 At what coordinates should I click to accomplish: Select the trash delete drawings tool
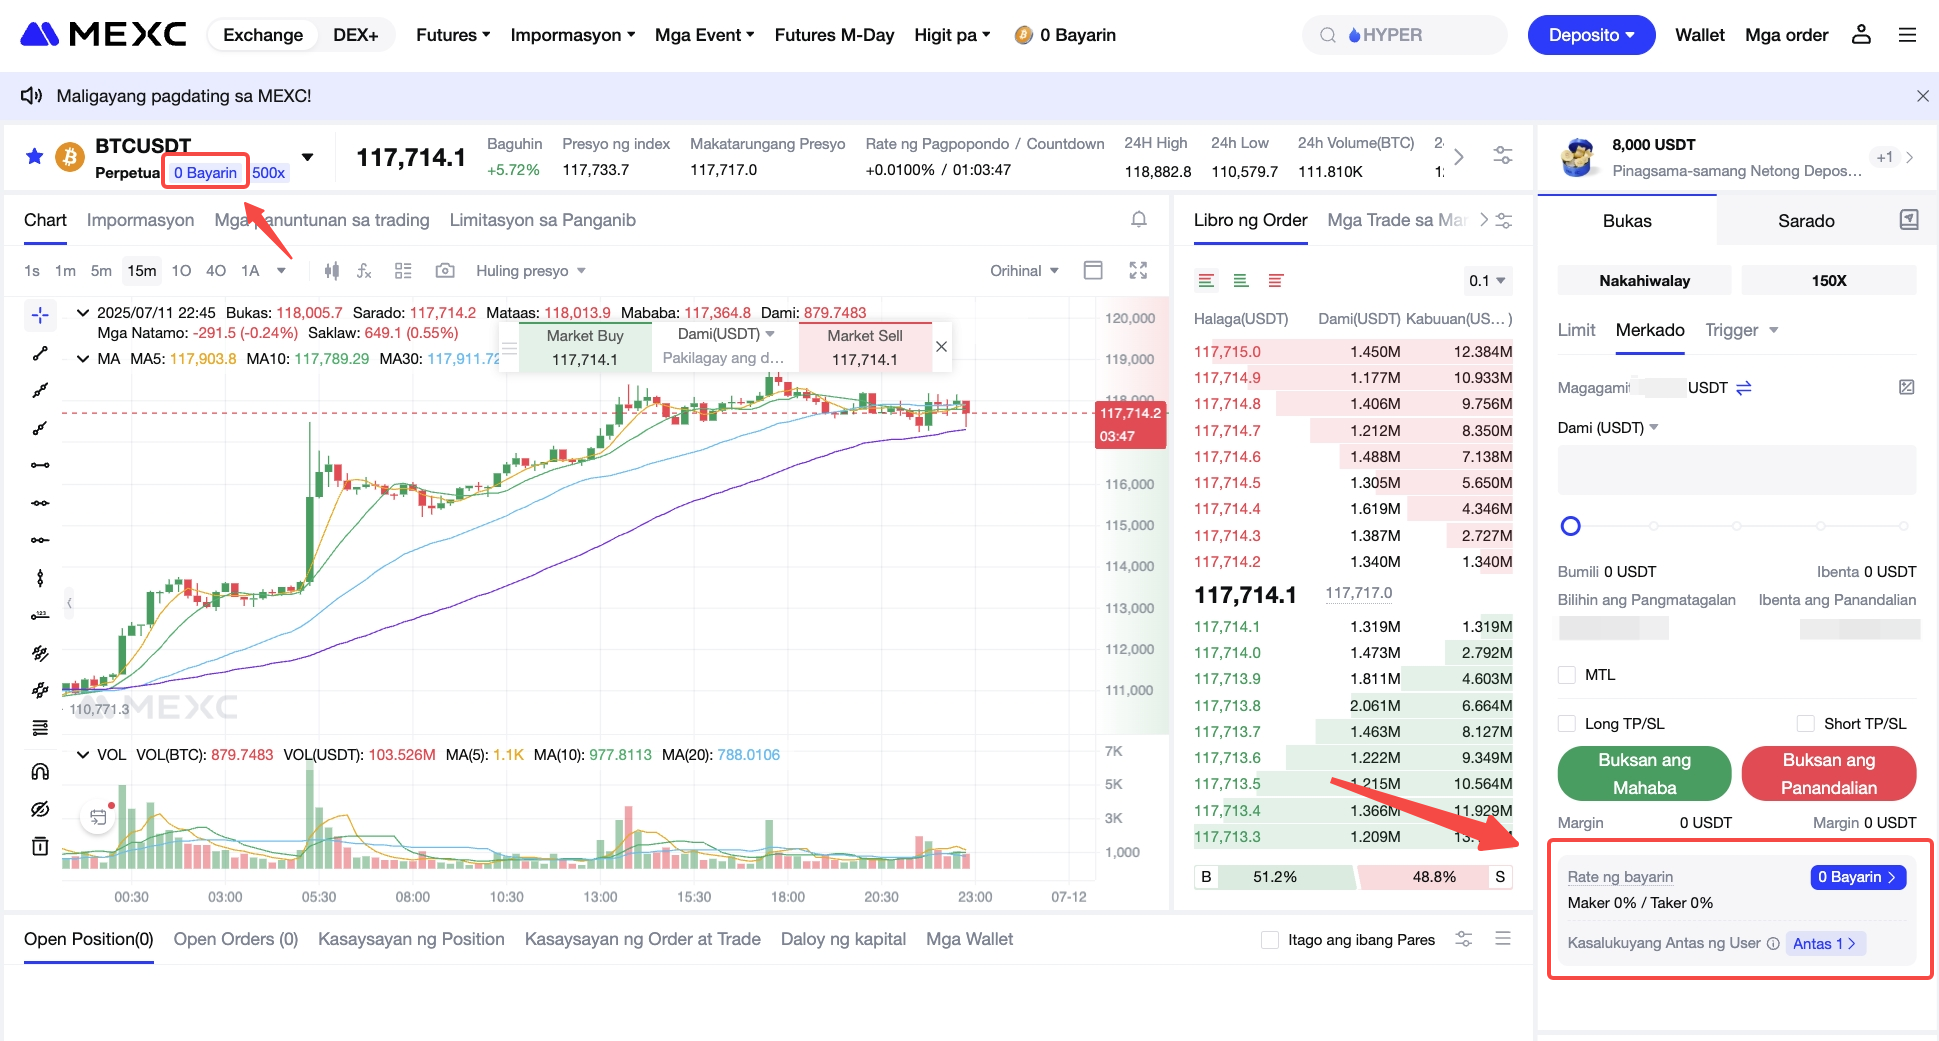(x=40, y=847)
